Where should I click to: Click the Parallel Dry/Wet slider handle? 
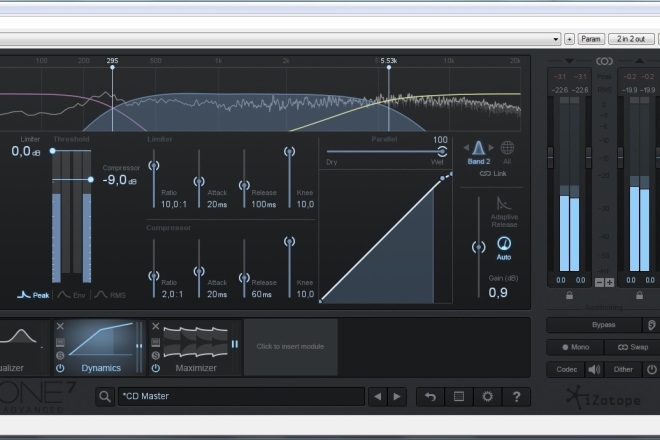pyautogui.click(x=442, y=151)
